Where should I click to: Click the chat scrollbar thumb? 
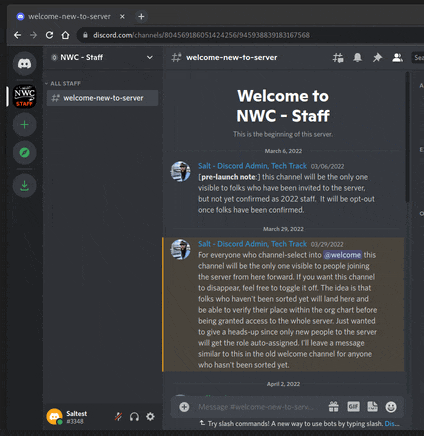click(x=407, y=137)
